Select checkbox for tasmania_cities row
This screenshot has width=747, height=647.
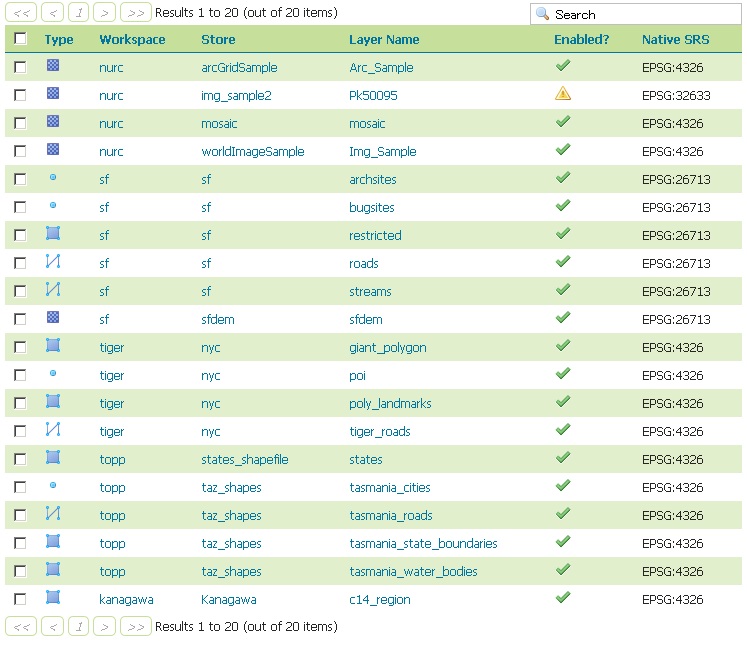click(20, 487)
